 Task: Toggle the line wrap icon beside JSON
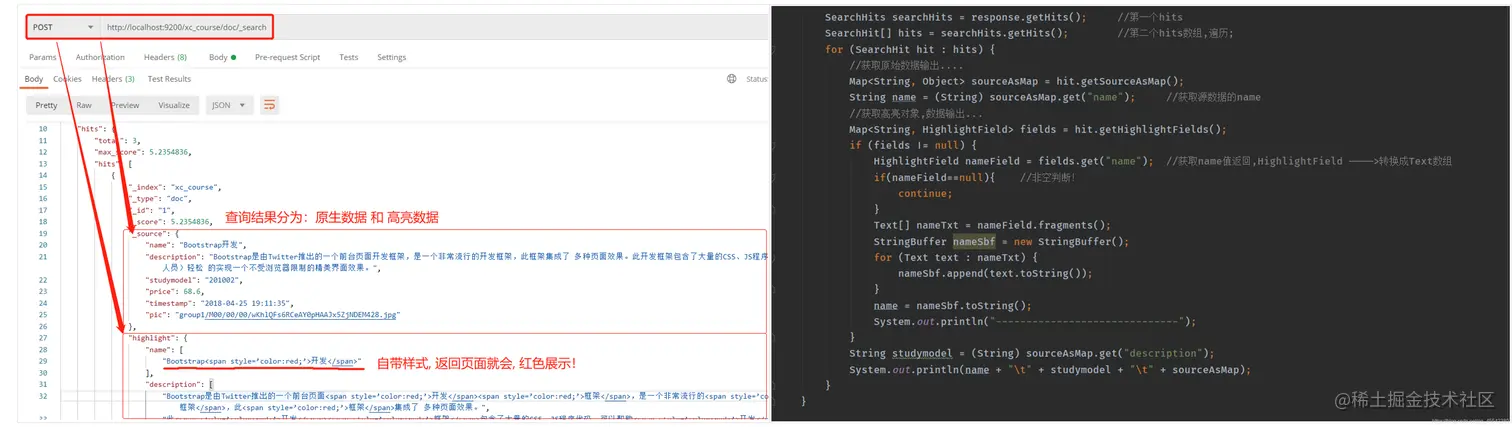269,105
